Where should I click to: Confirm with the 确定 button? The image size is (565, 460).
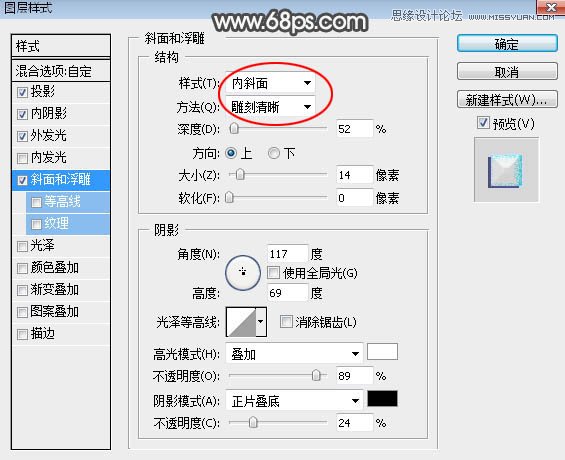tap(507, 44)
